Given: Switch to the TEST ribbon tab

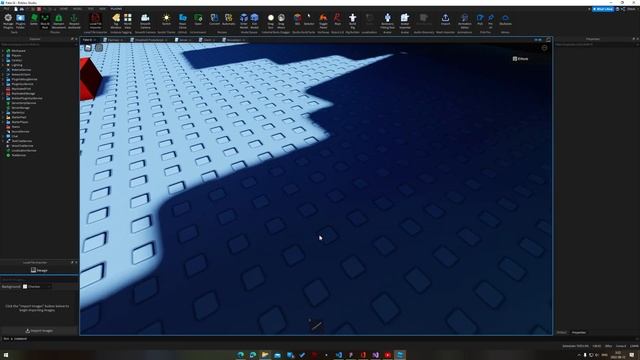Looking at the screenshot, I should 91,9.
